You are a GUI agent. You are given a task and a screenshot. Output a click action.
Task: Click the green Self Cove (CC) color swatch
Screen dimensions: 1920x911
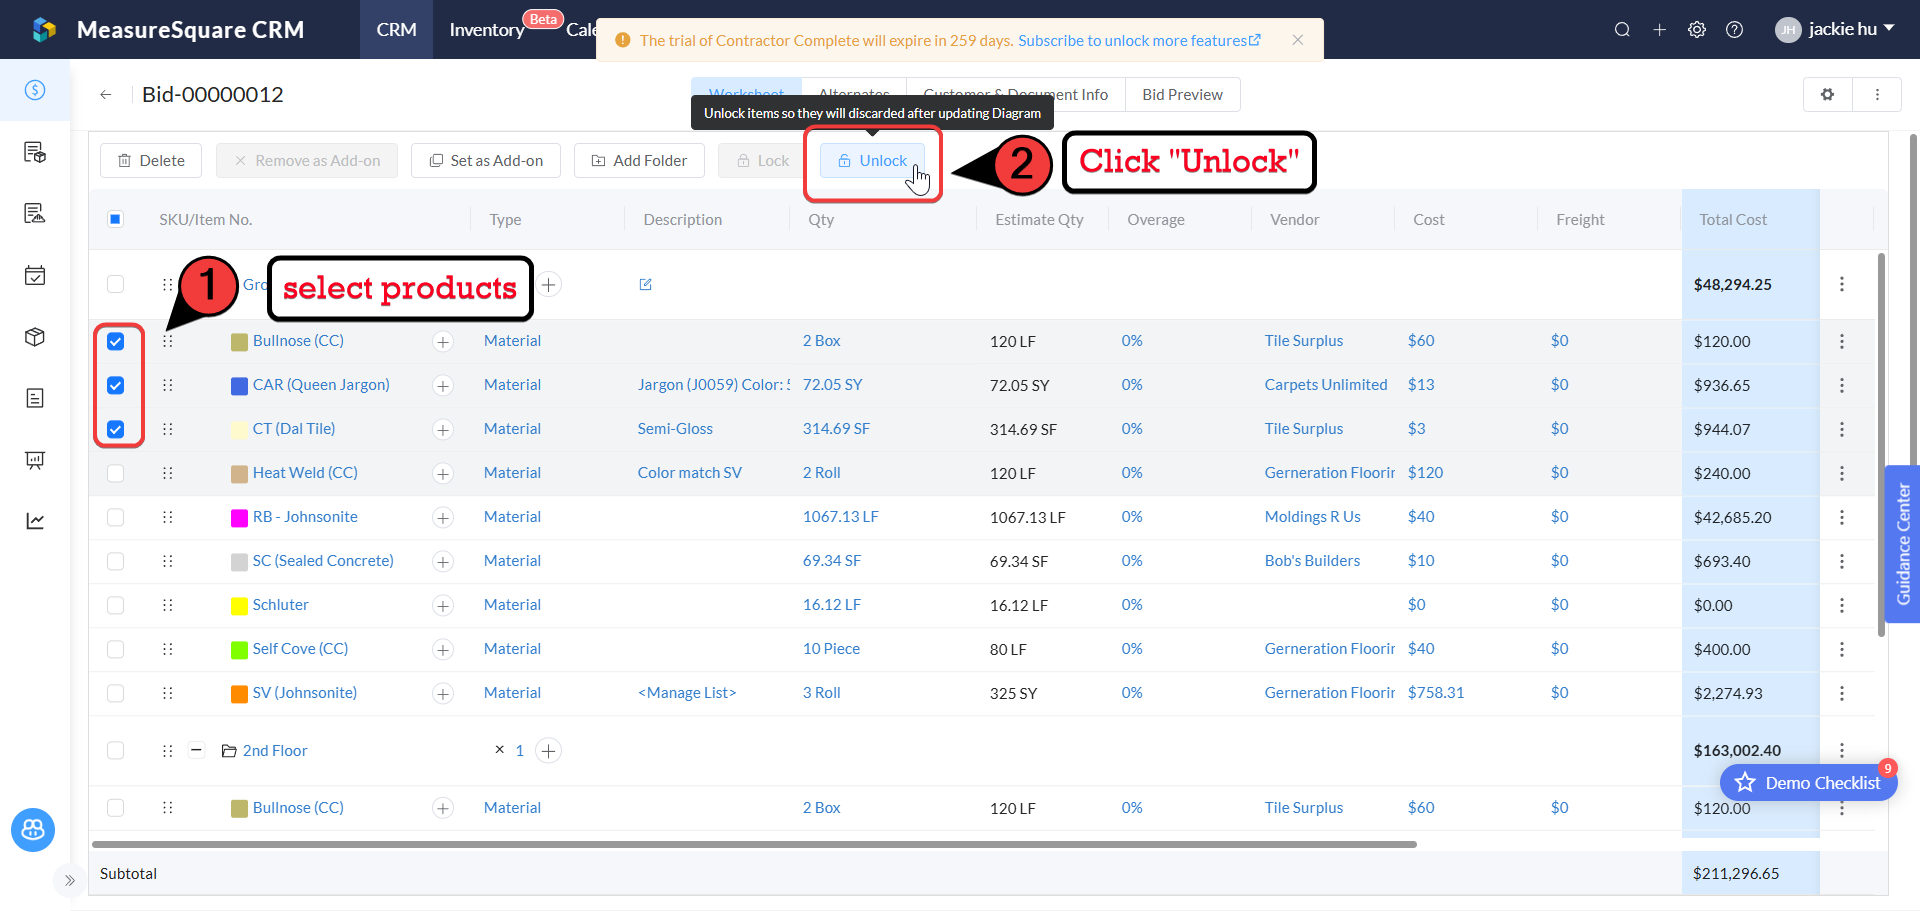coord(239,650)
